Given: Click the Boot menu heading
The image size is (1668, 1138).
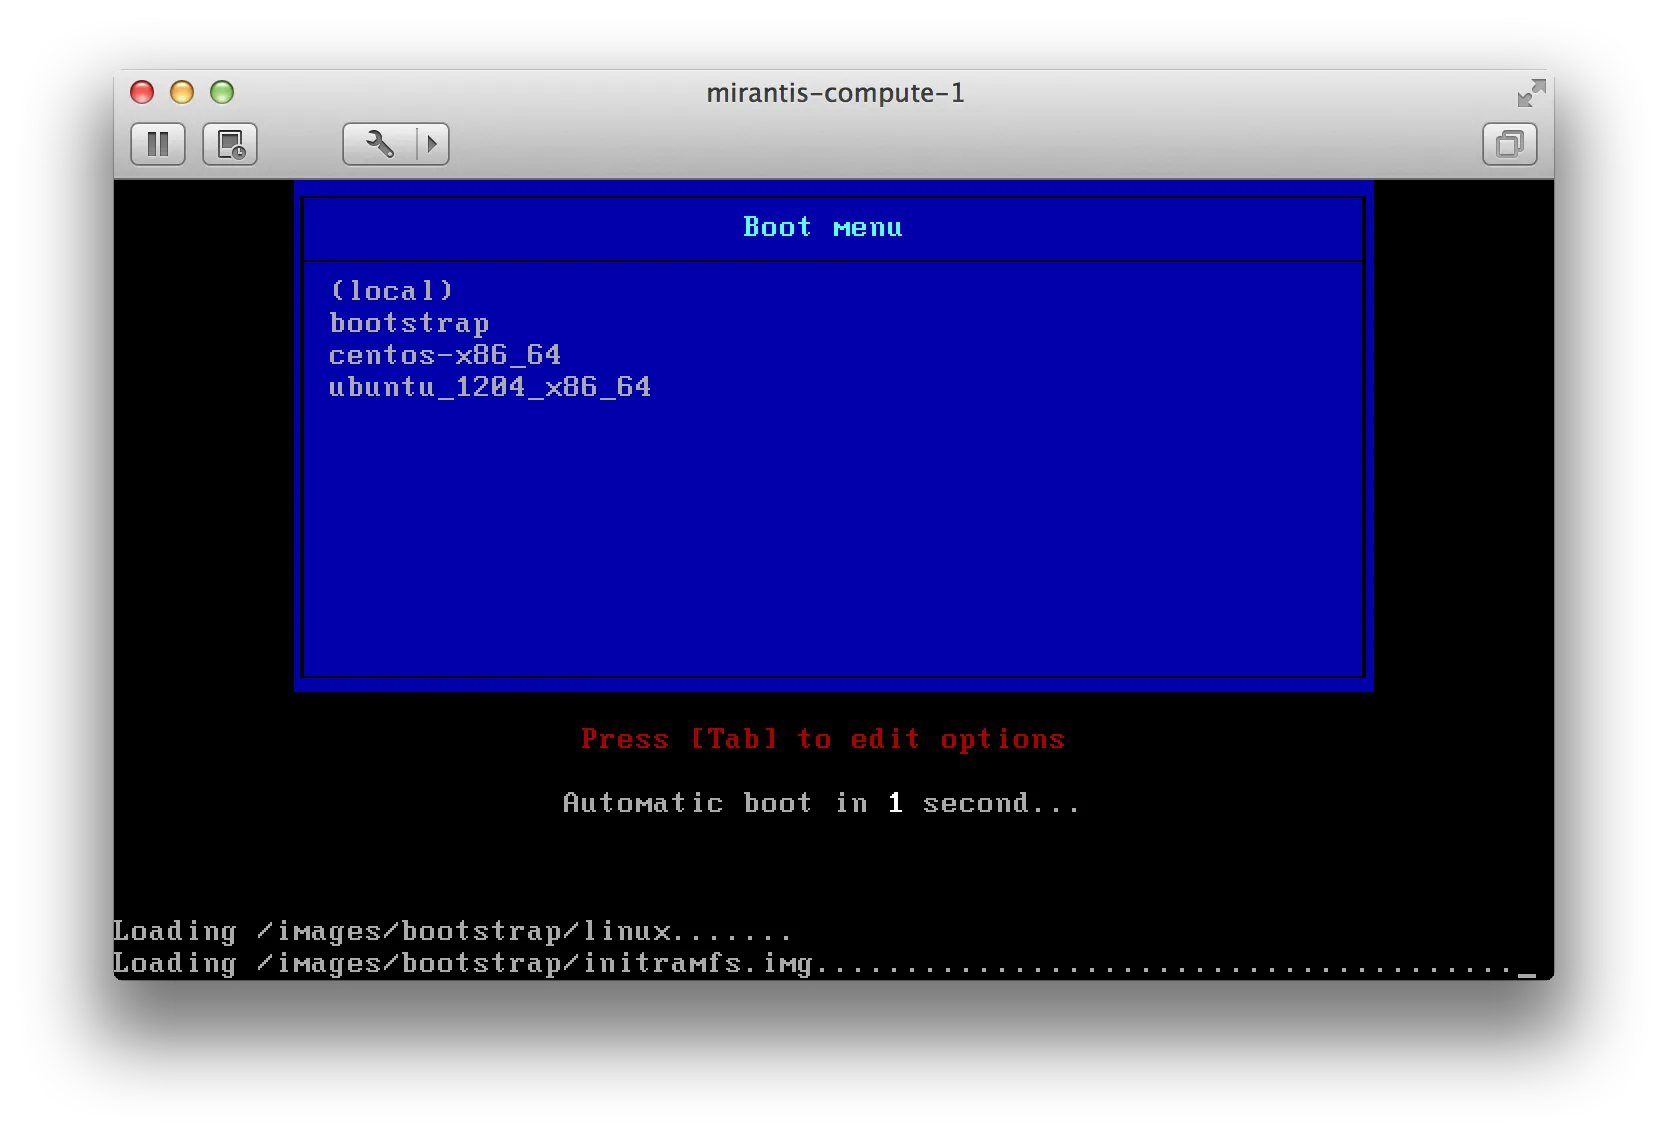Looking at the screenshot, I should click(x=822, y=227).
